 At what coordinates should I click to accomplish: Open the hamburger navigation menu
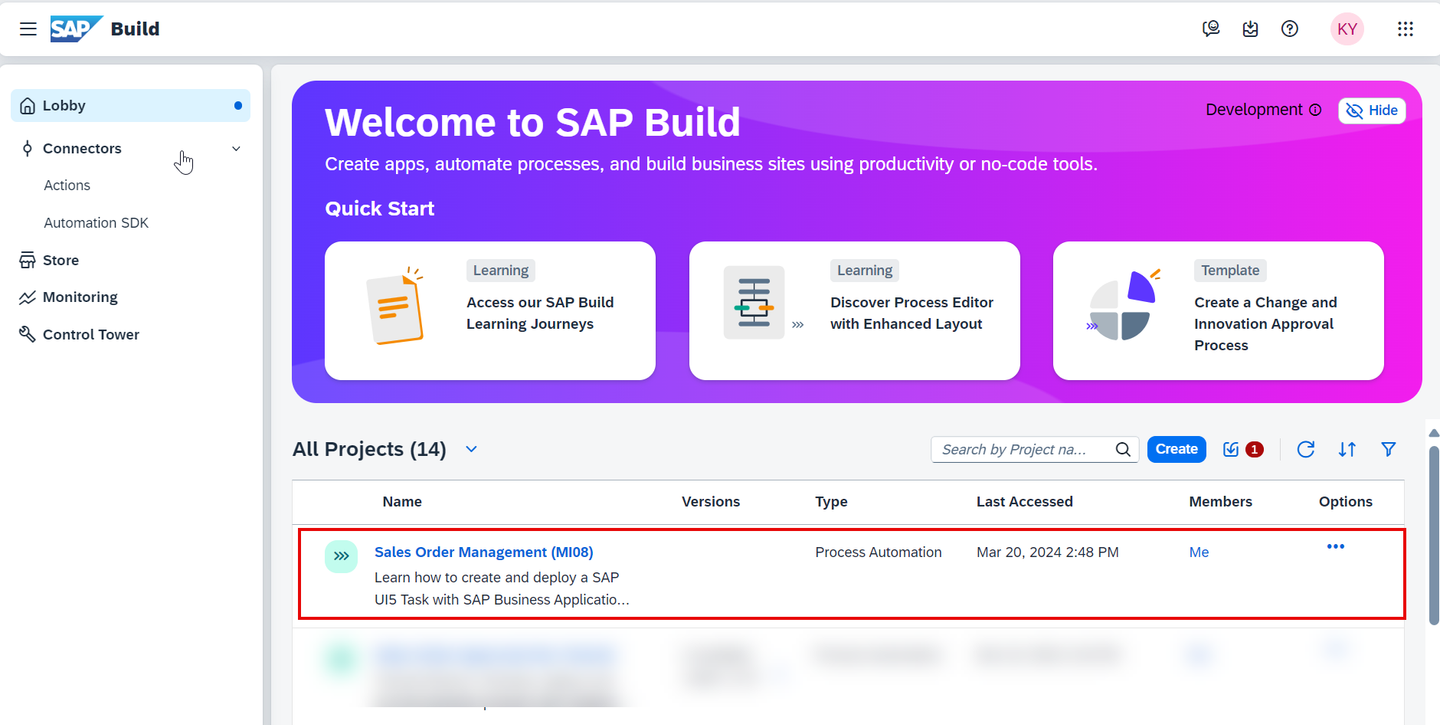pyautogui.click(x=28, y=29)
